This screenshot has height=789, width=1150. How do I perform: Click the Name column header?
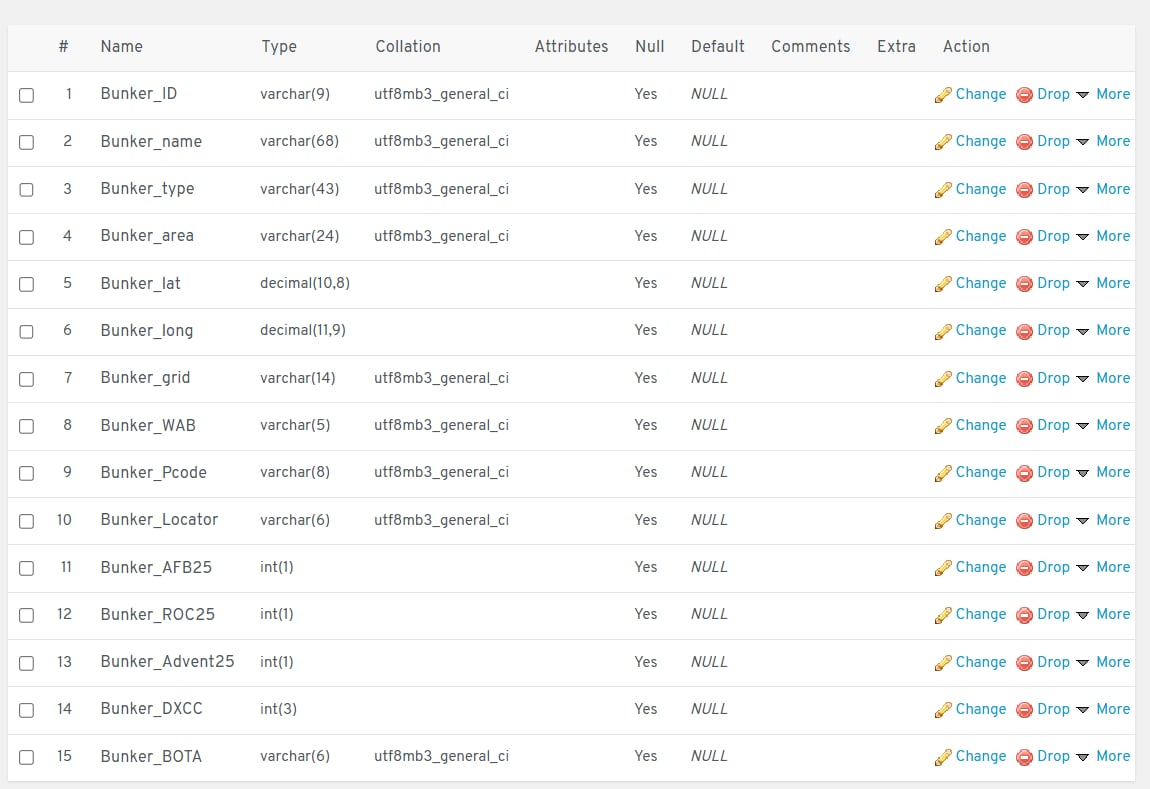[121, 46]
